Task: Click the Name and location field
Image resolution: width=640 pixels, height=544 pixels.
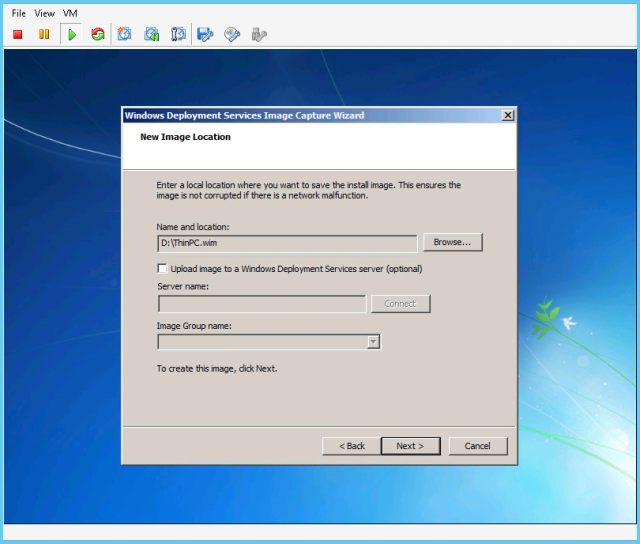Action: pos(287,243)
